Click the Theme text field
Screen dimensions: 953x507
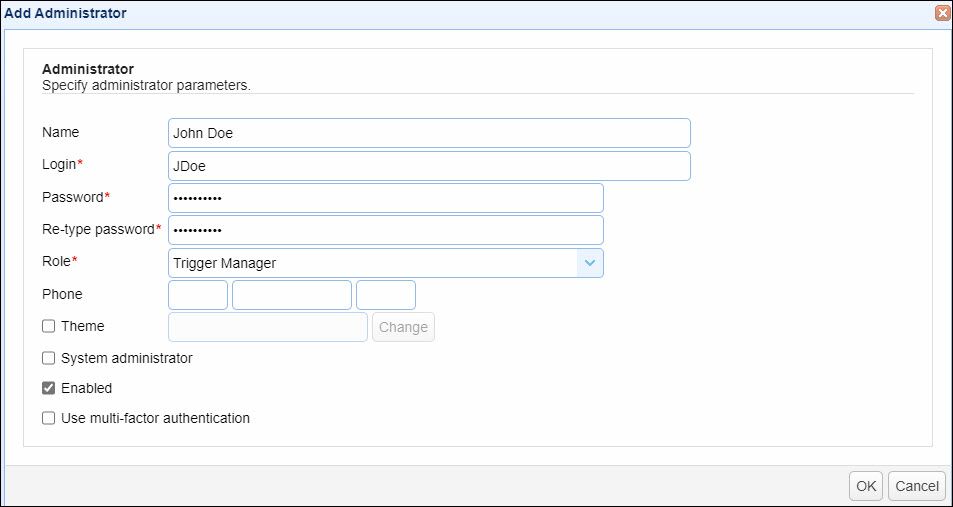268,327
